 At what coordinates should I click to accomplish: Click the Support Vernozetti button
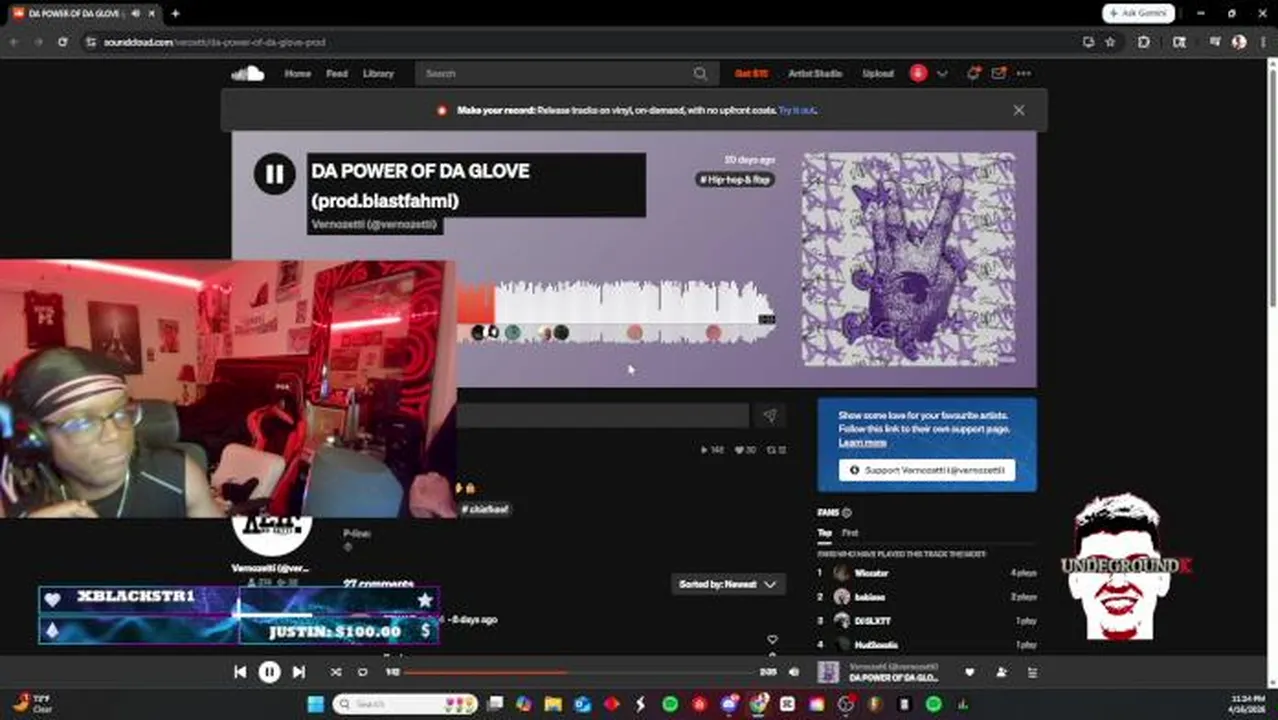coord(927,470)
